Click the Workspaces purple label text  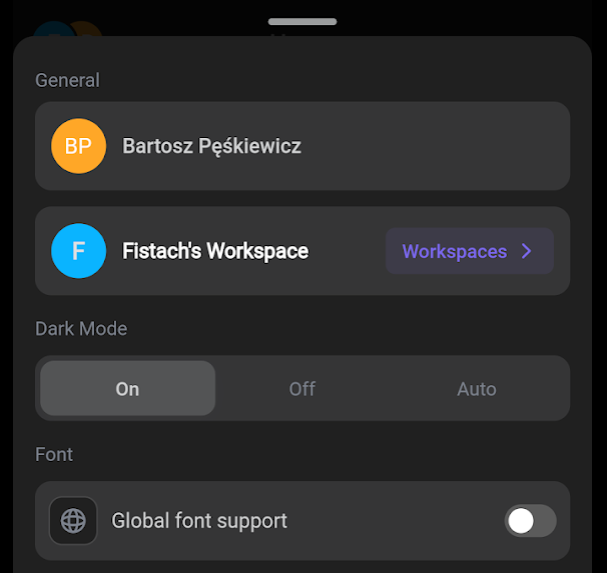[x=454, y=252]
